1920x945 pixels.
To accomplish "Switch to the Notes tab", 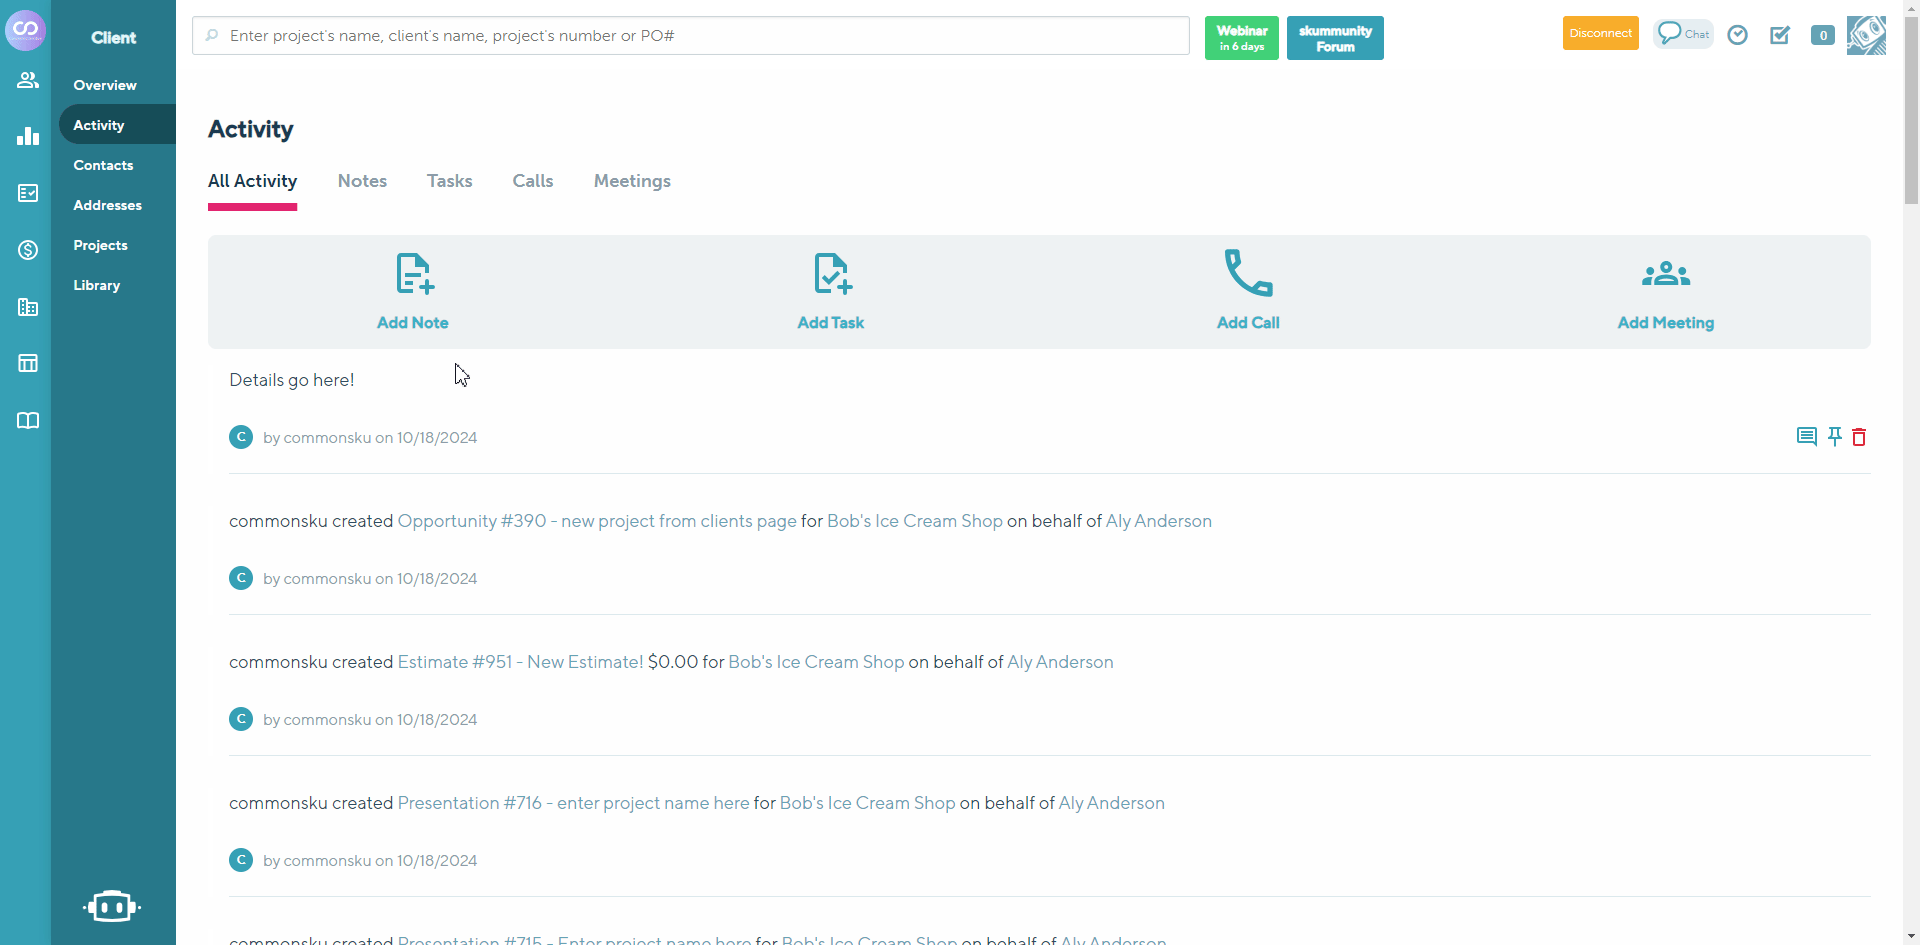I will (x=362, y=181).
